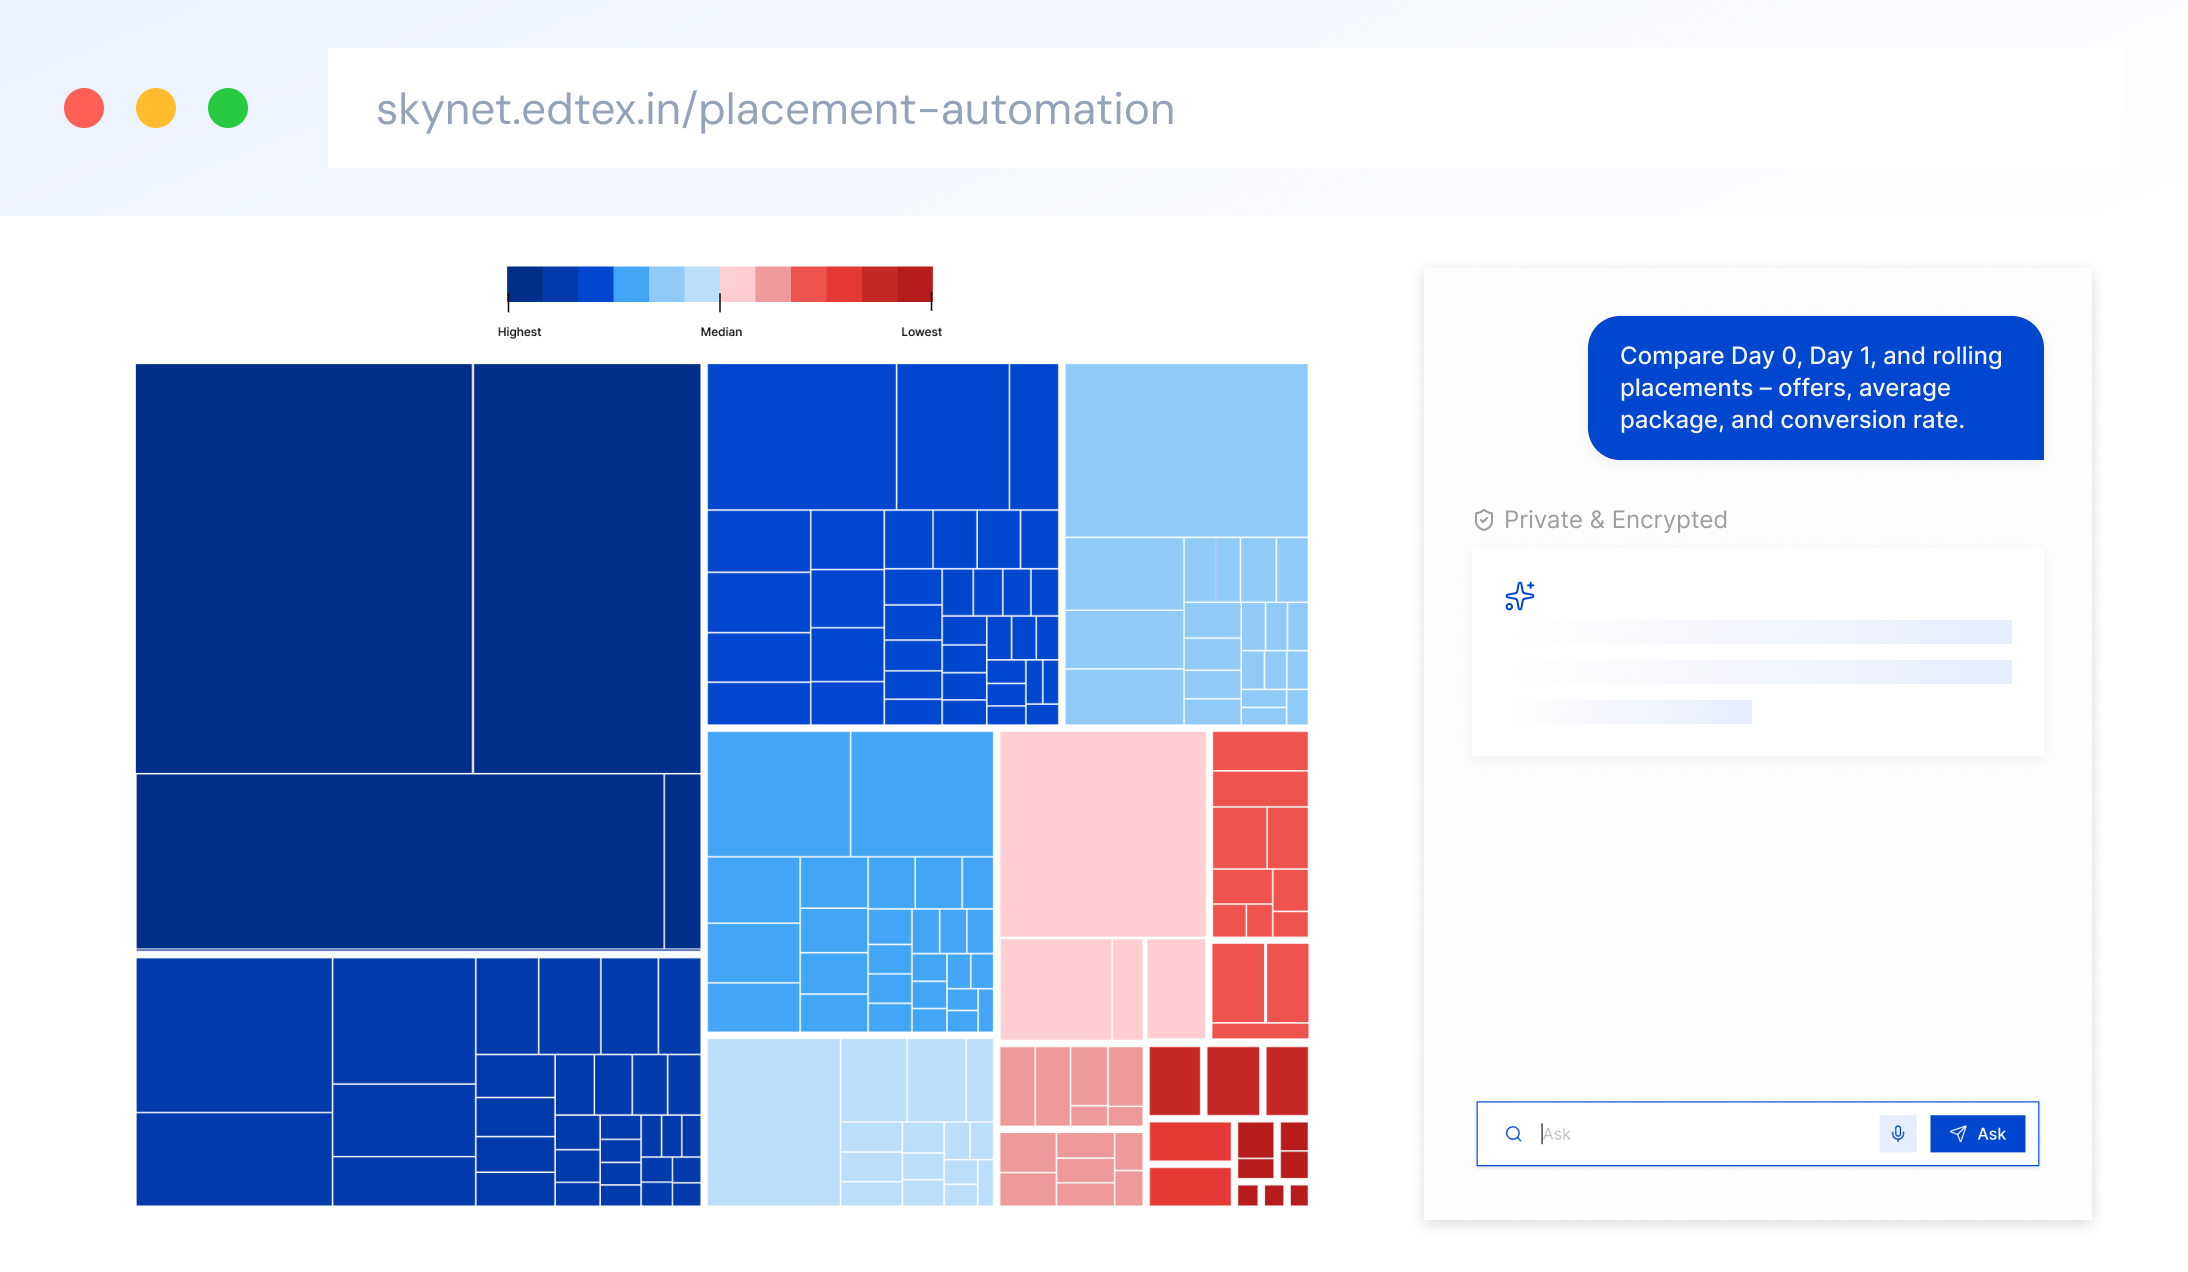
Task: Click the AI sparkle icon in response card
Action: point(1519,596)
